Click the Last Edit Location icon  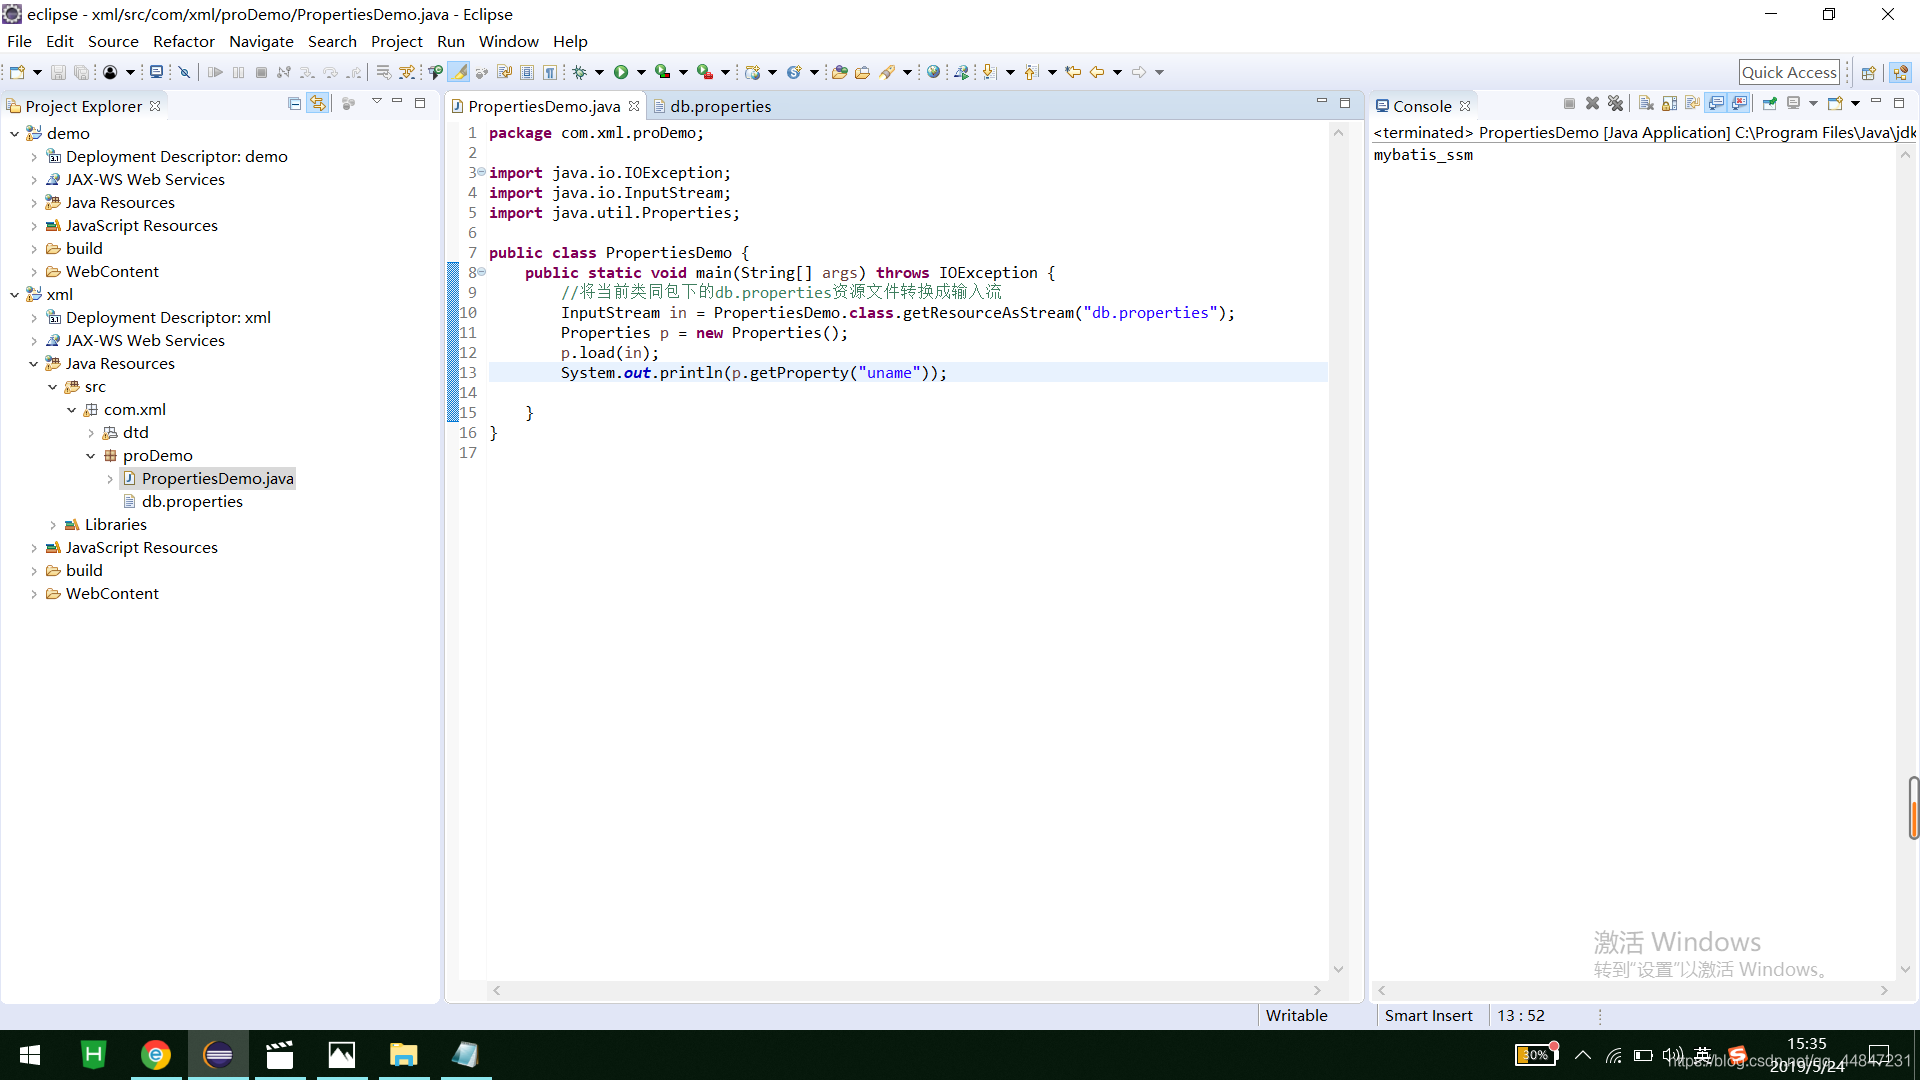click(x=1073, y=72)
